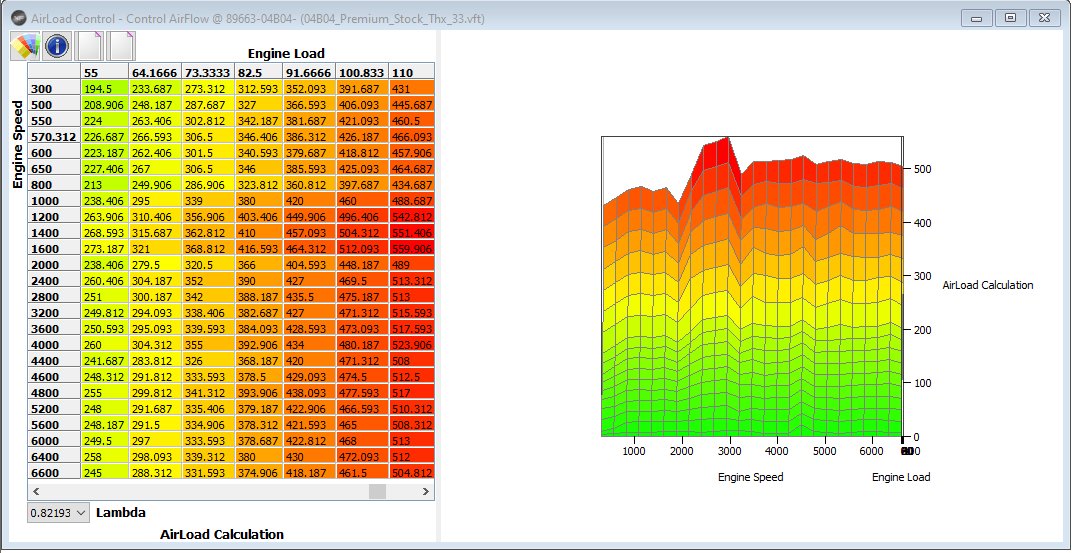Select the 1000 engine speed row header

[54, 201]
